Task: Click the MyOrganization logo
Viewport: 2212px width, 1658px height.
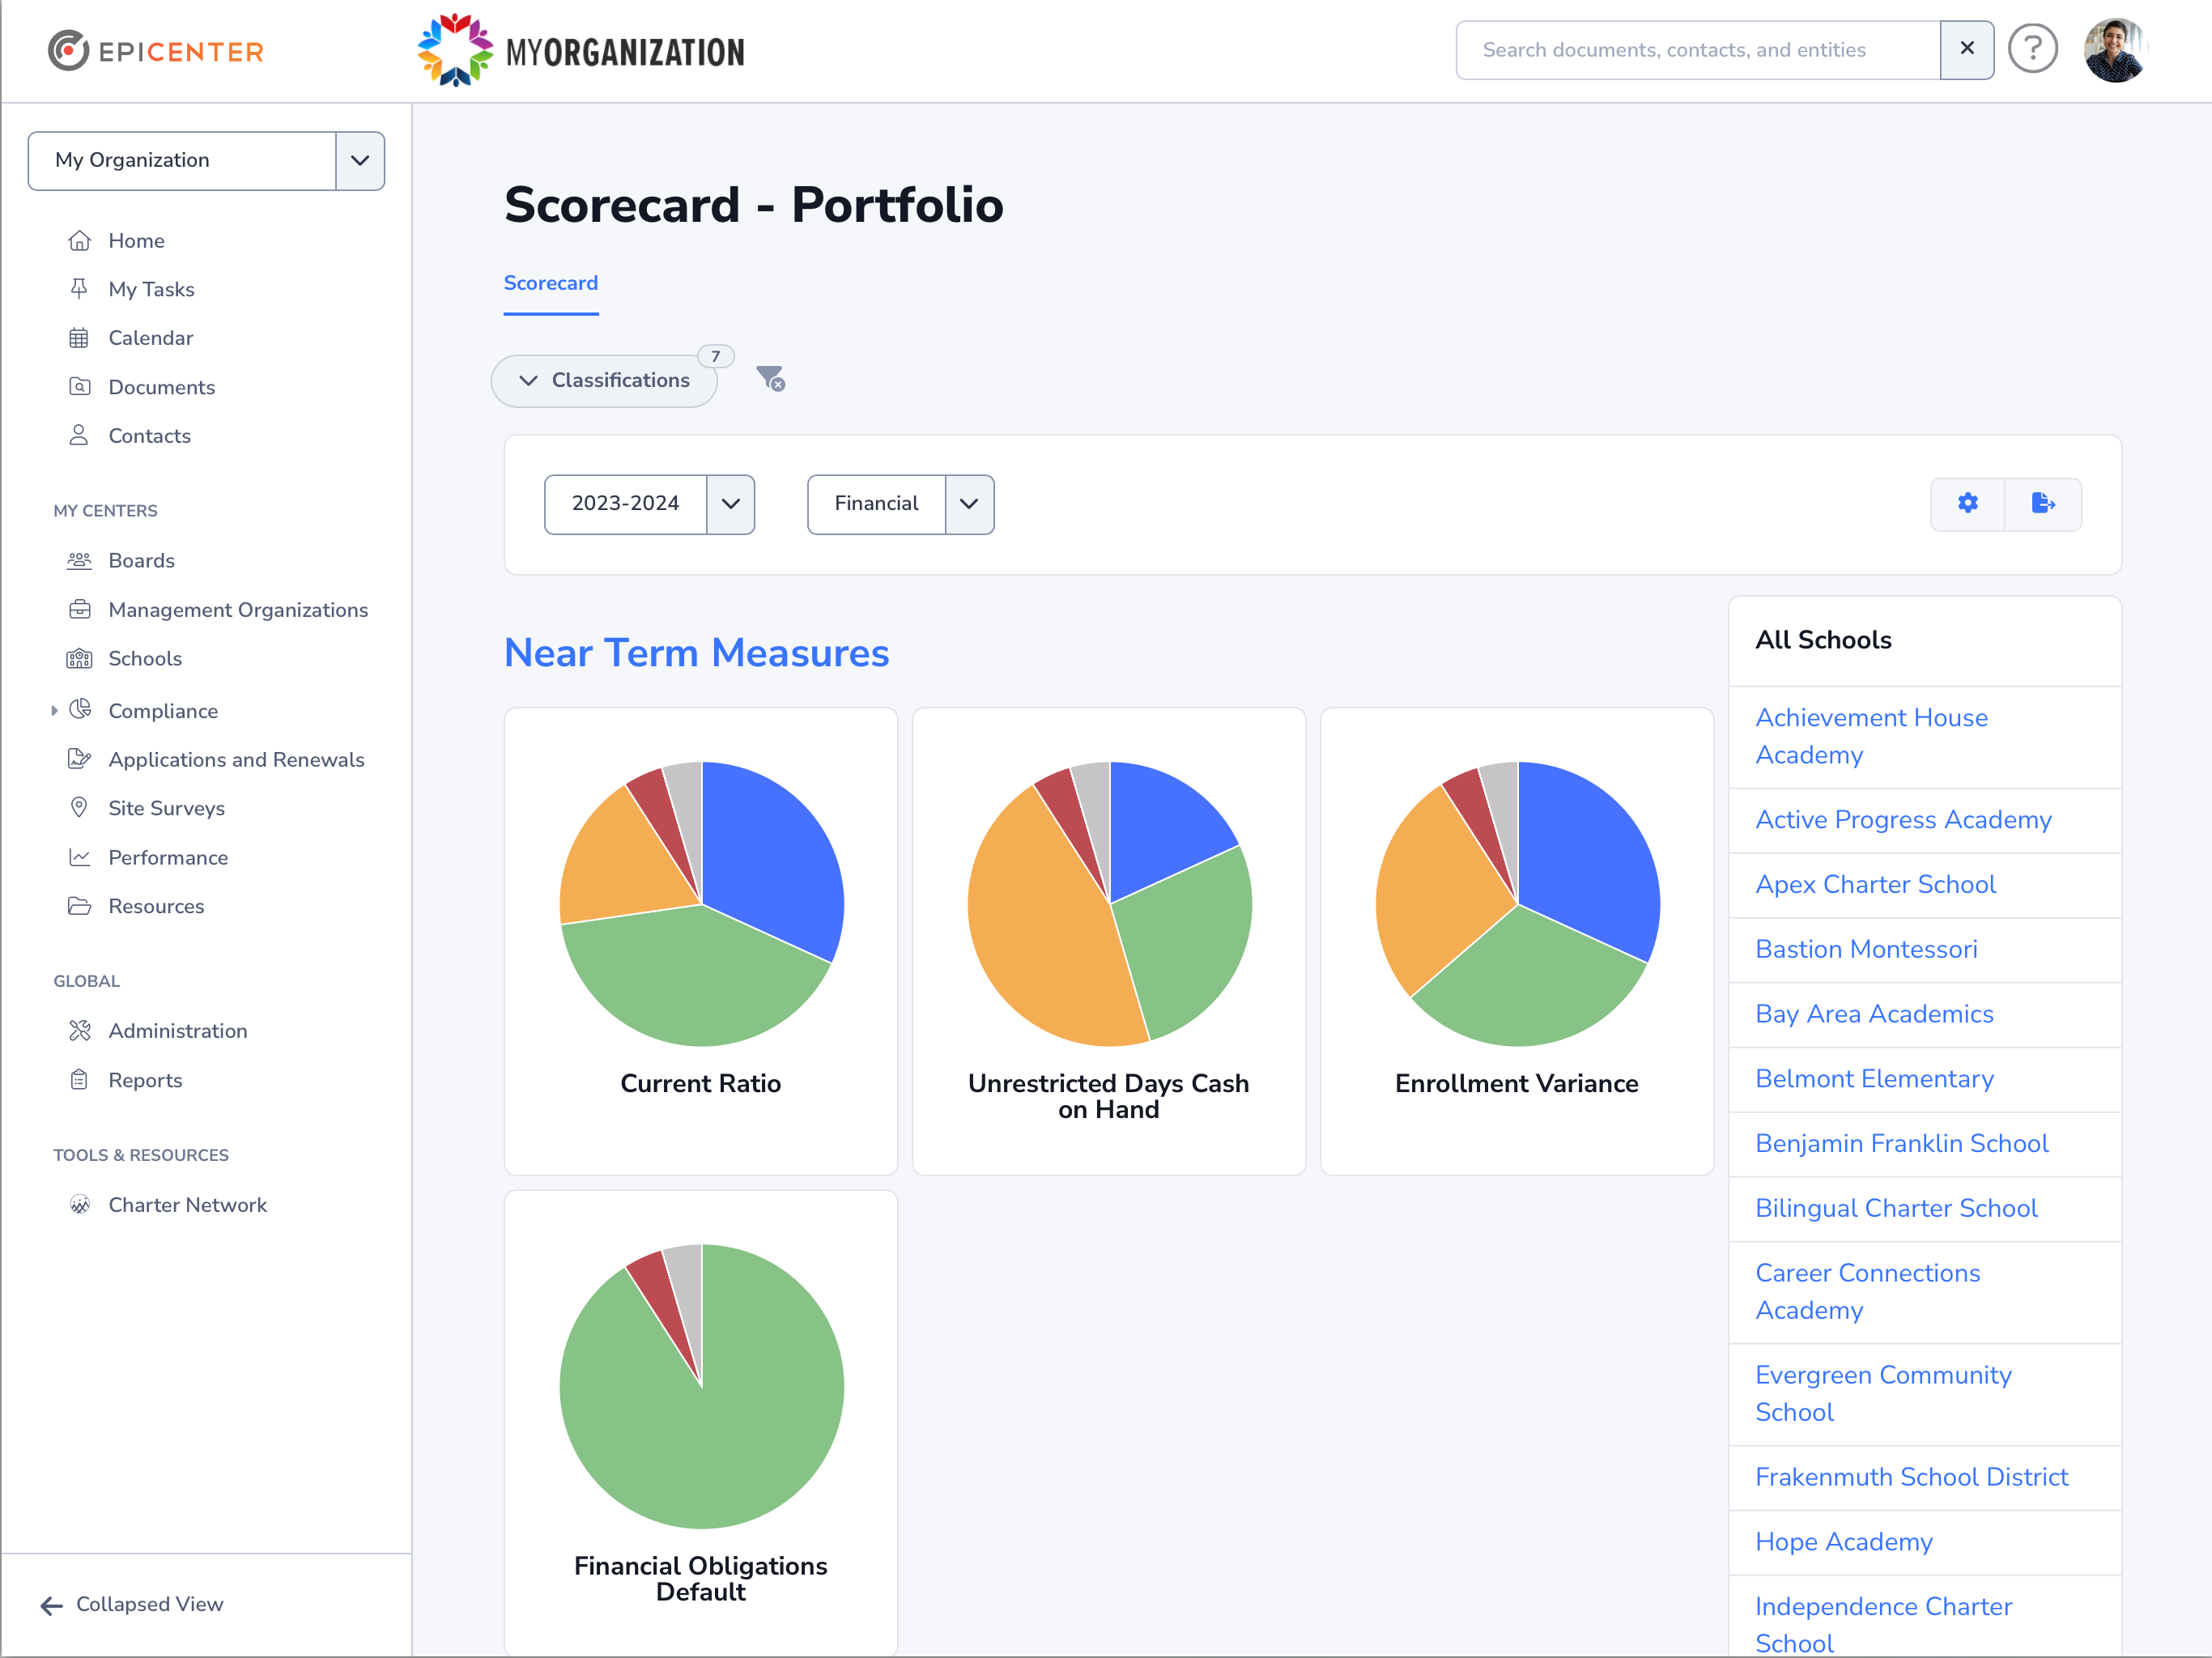Action: pyautogui.click(x=581, y=50)
